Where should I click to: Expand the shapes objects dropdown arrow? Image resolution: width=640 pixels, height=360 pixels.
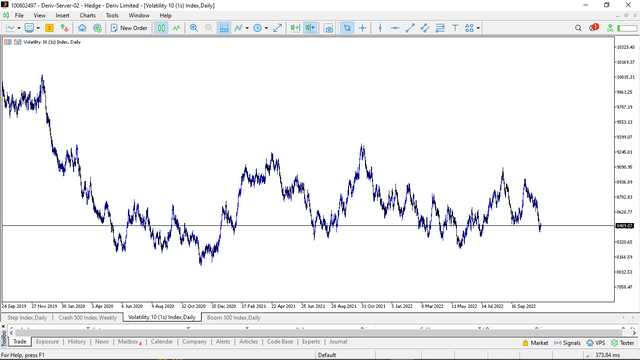[x=478, y=28]
